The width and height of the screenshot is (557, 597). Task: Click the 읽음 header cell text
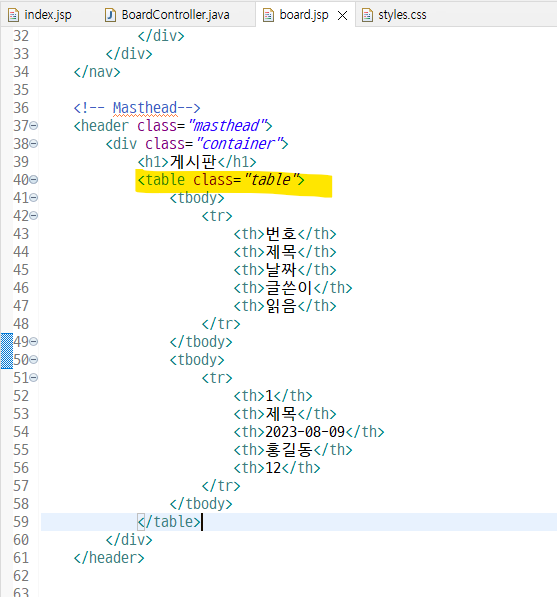tap(281, 306)
